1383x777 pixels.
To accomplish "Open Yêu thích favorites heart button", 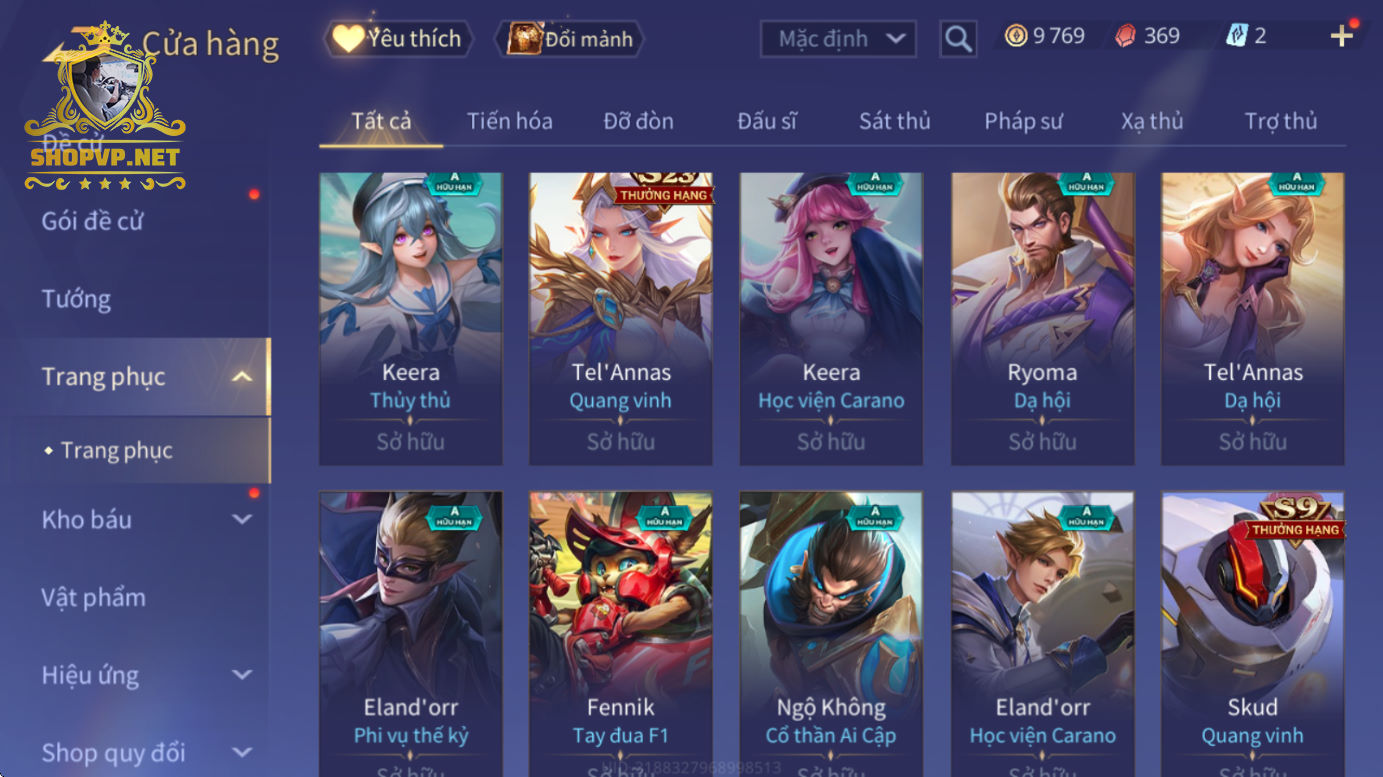I will pyautogui.click(x=398, y=39).
